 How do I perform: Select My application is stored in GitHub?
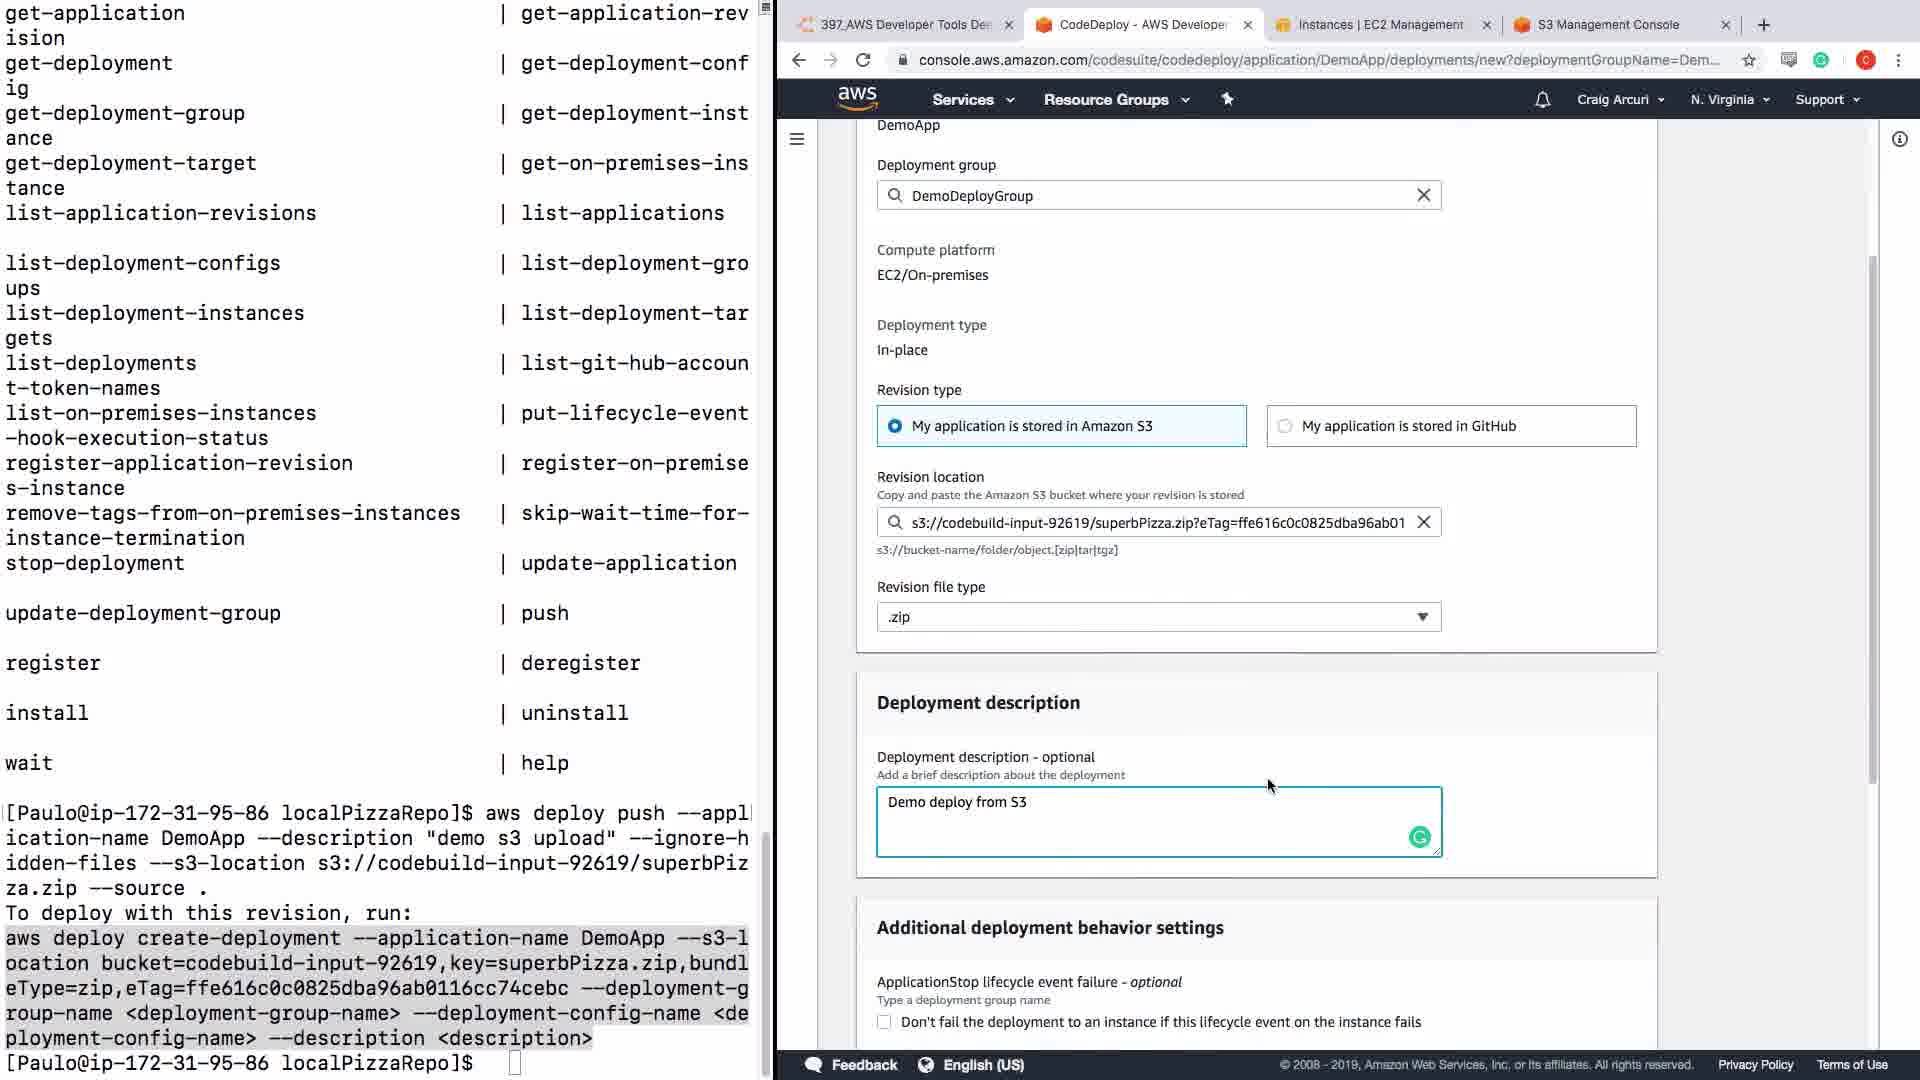[1285, 426]
